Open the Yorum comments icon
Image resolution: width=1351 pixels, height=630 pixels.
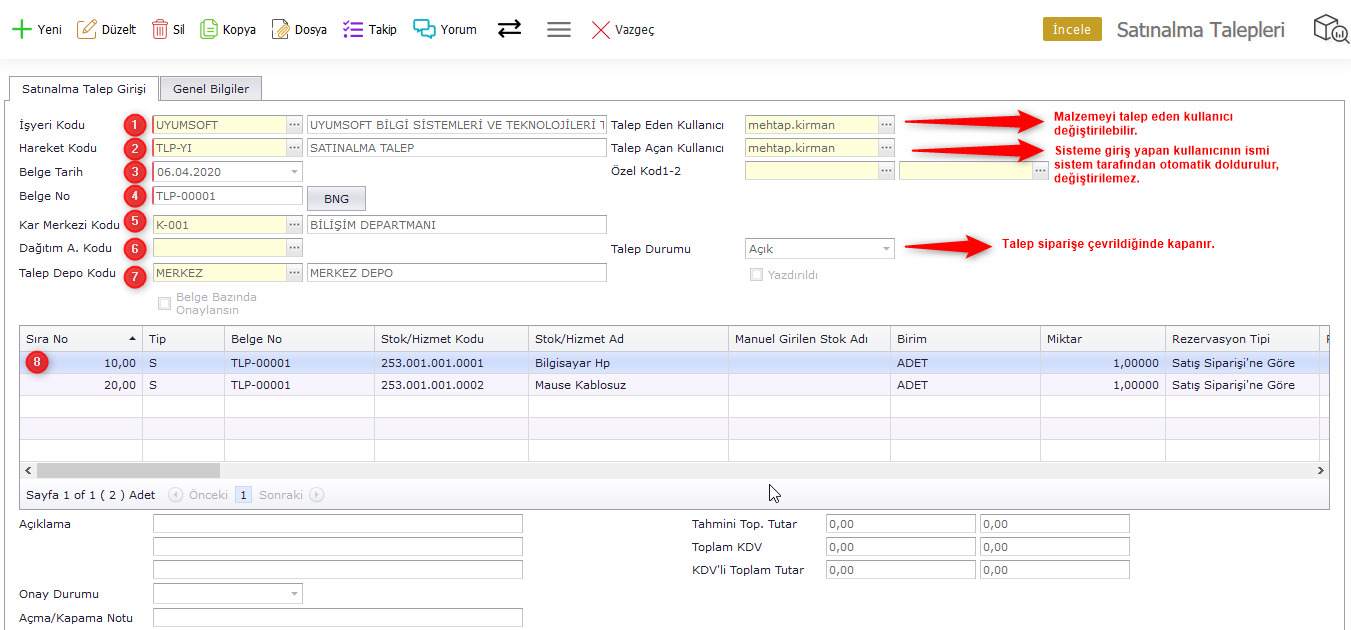pos(425,29)
